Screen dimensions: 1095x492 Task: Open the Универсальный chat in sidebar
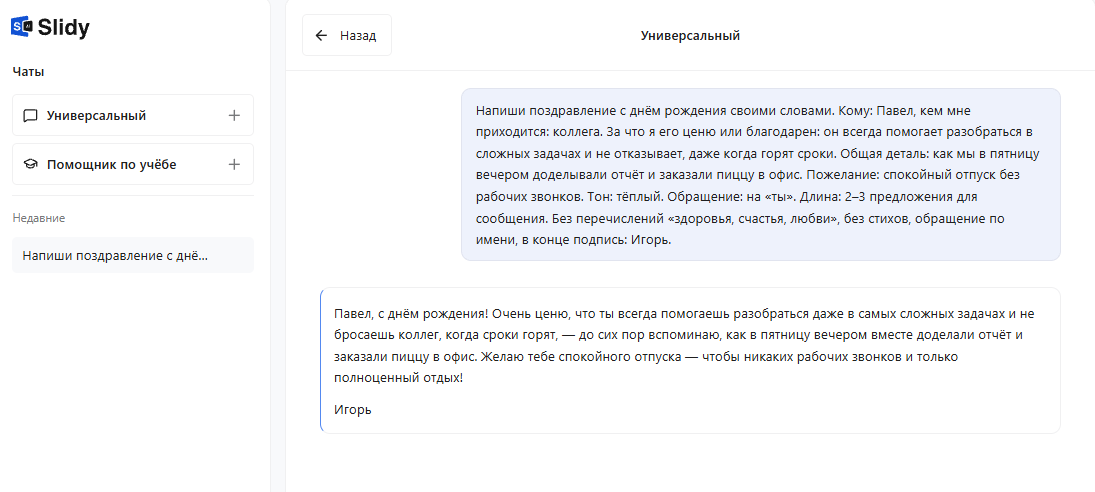tap(133, 115)
